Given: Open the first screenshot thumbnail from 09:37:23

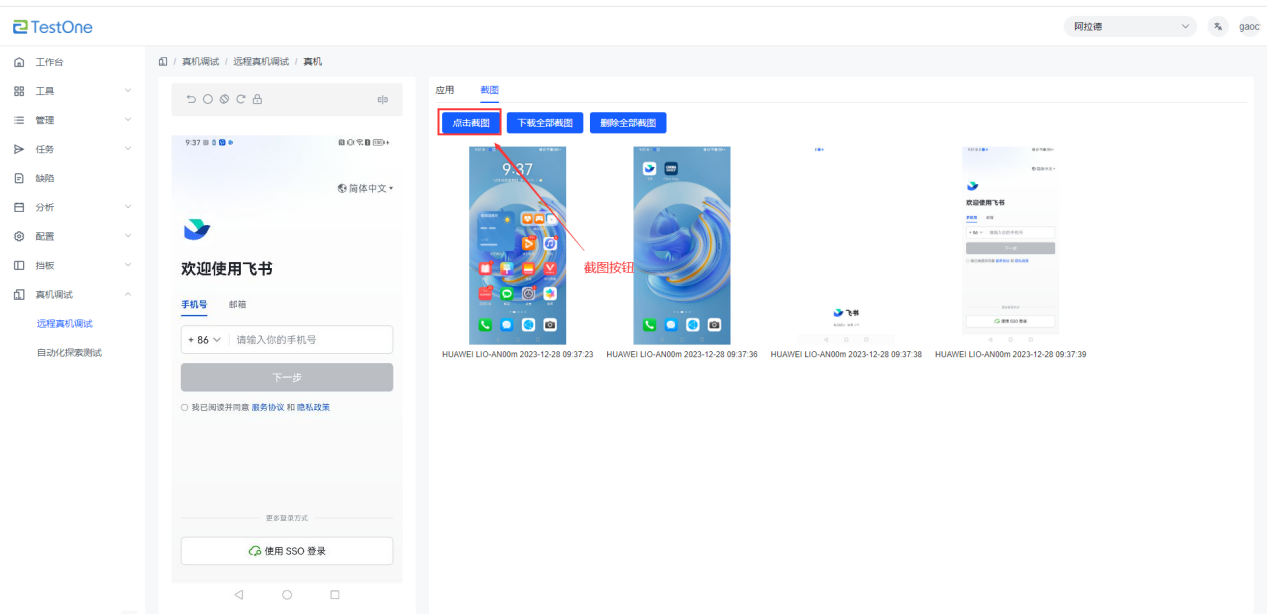Looking at the screenshot, I should (517, 245).
